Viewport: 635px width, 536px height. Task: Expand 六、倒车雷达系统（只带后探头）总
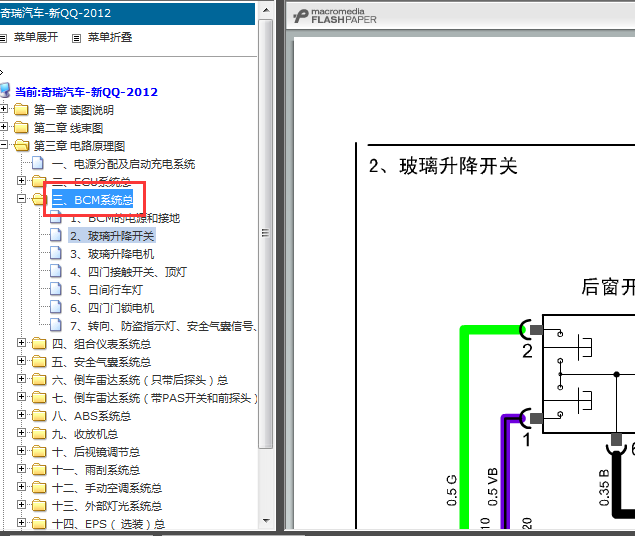21,379
